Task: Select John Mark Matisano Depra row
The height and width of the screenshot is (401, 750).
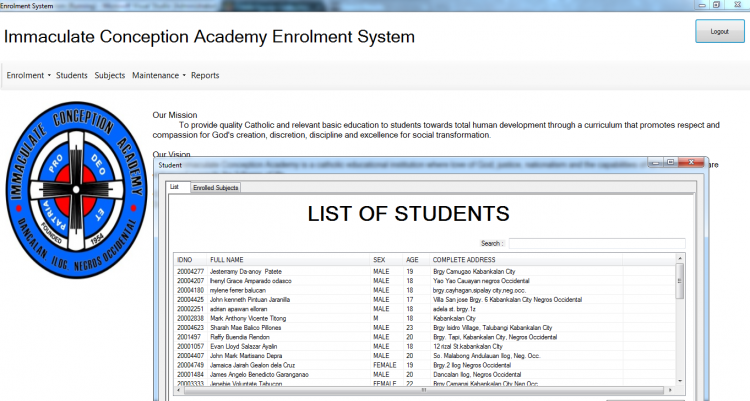Action: click(425, 356)
